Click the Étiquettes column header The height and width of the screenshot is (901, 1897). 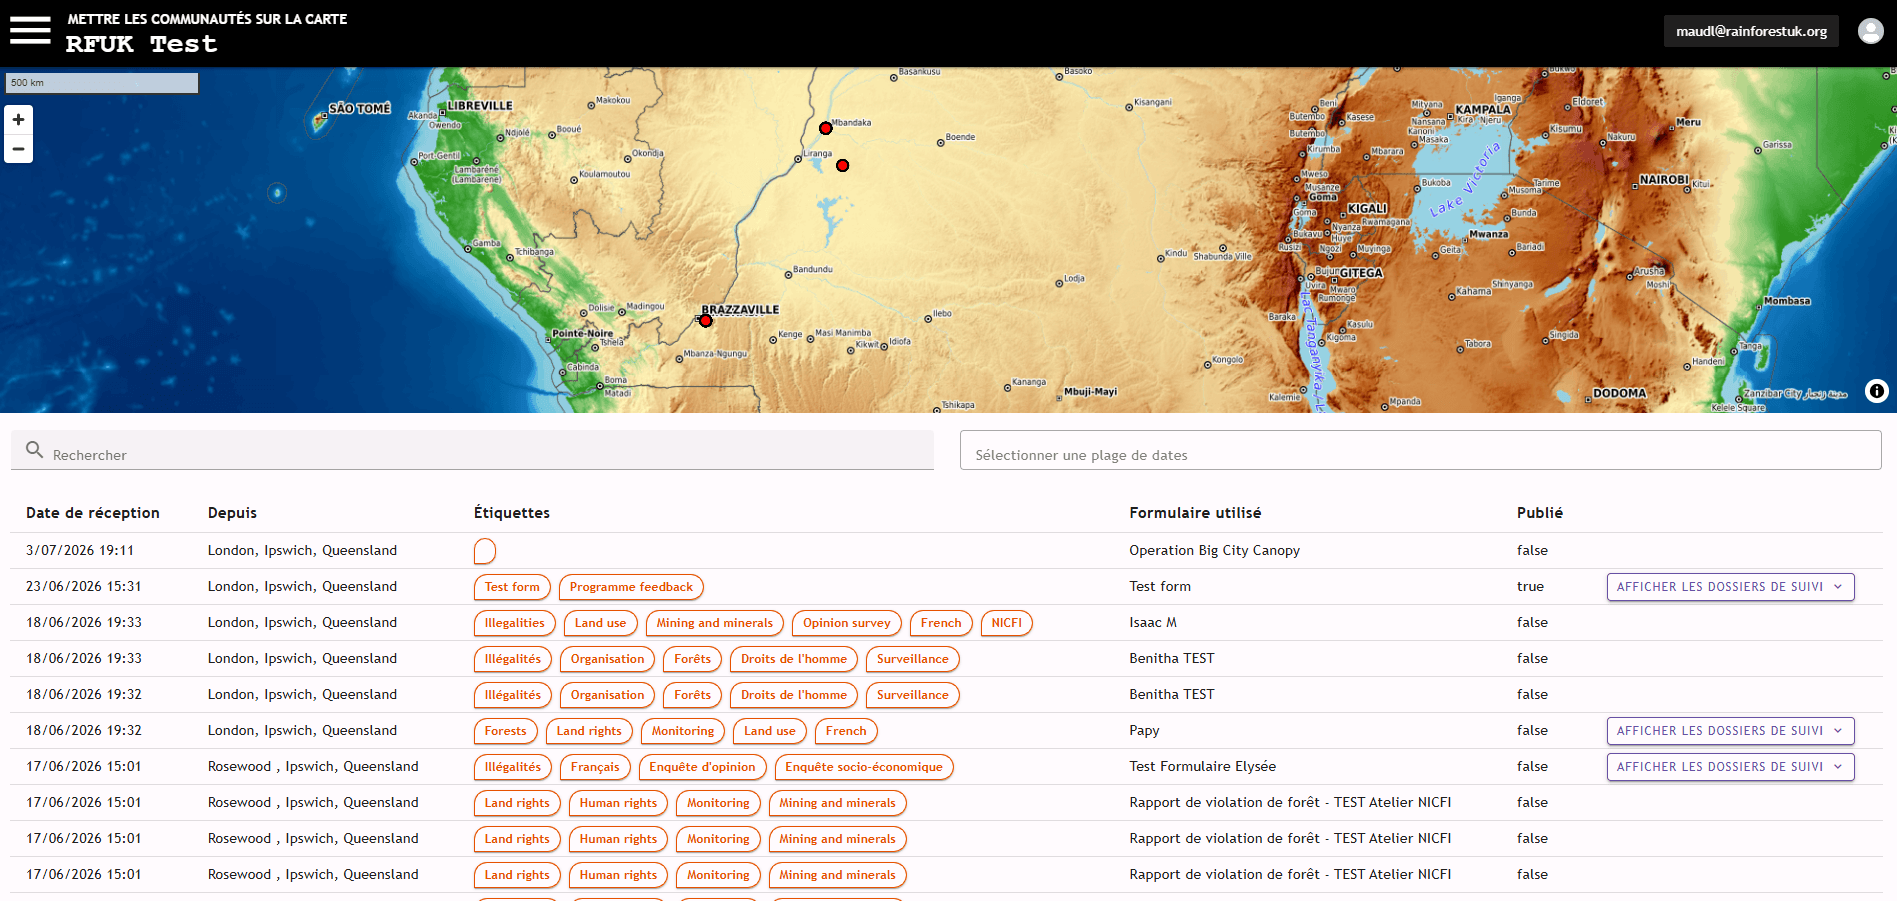pos(512,513)
